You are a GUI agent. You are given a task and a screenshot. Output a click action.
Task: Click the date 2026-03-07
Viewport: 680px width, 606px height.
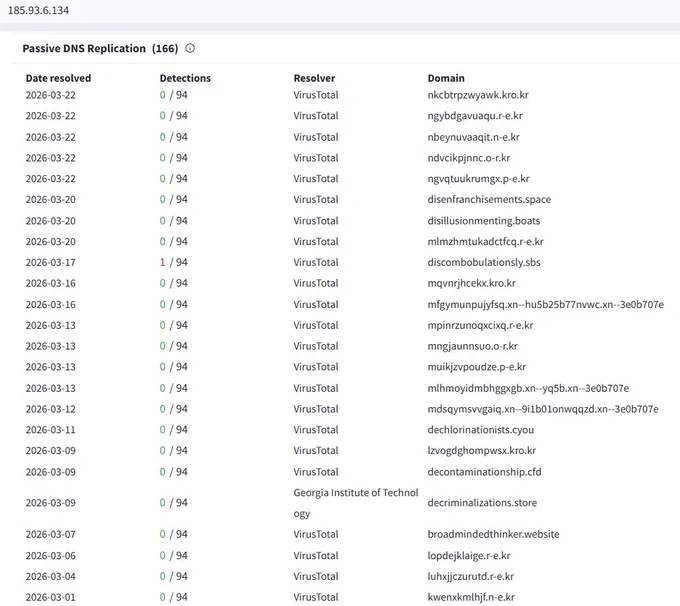click(x=50, y=534)
